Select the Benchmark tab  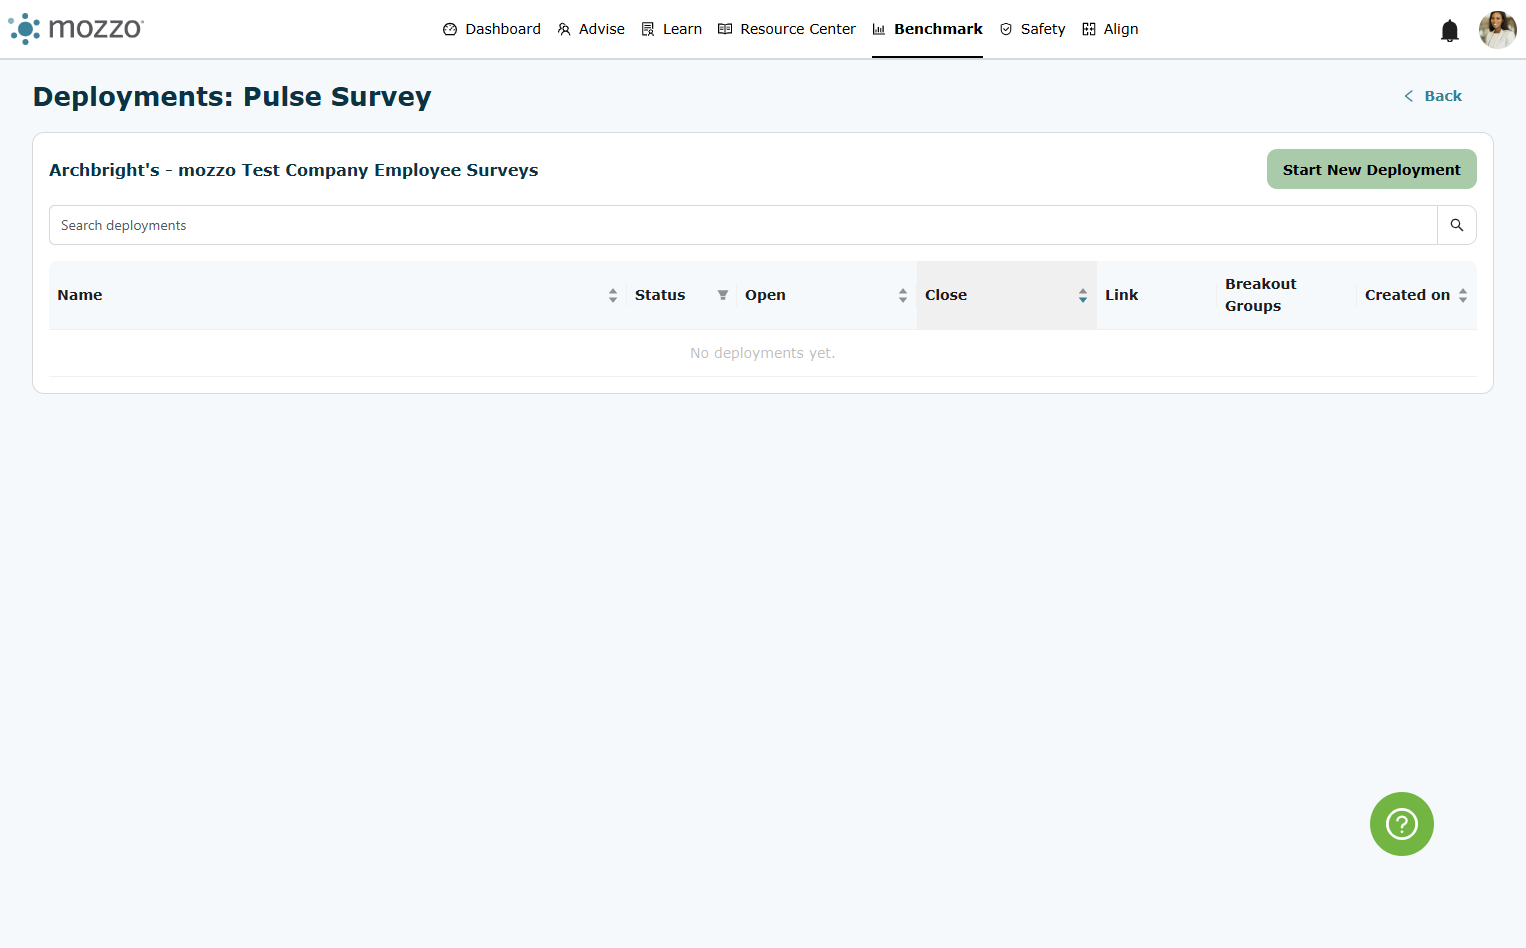click(x=927, y=29)
